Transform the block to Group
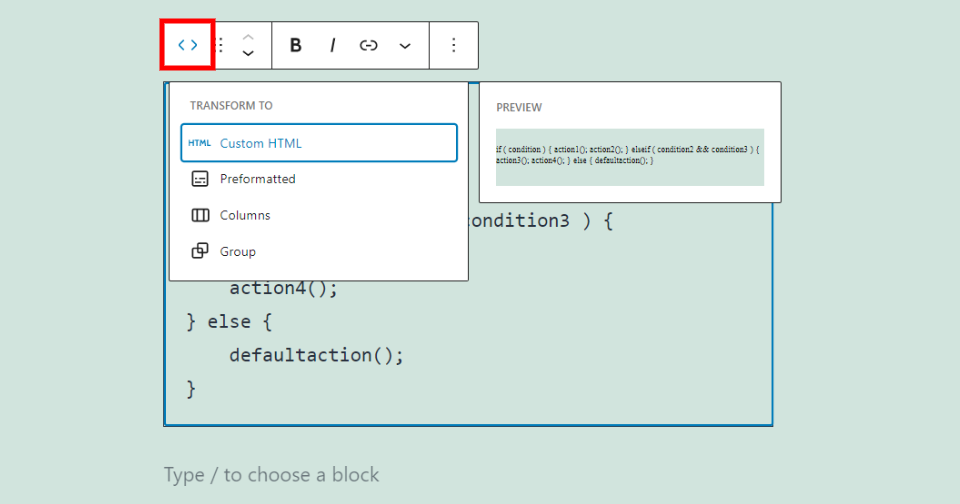The image size is (960, 504). (x=238, y=251)
